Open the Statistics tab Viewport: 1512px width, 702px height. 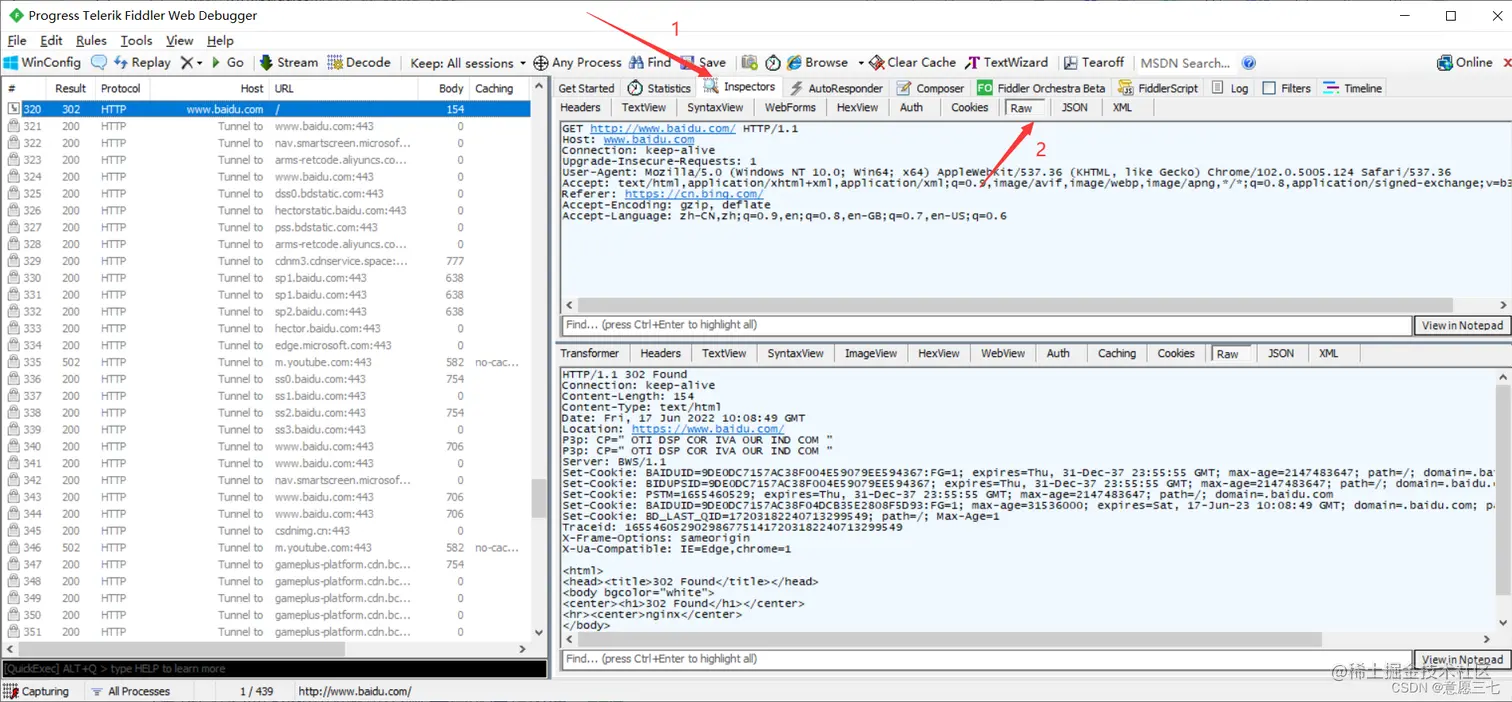659,88
